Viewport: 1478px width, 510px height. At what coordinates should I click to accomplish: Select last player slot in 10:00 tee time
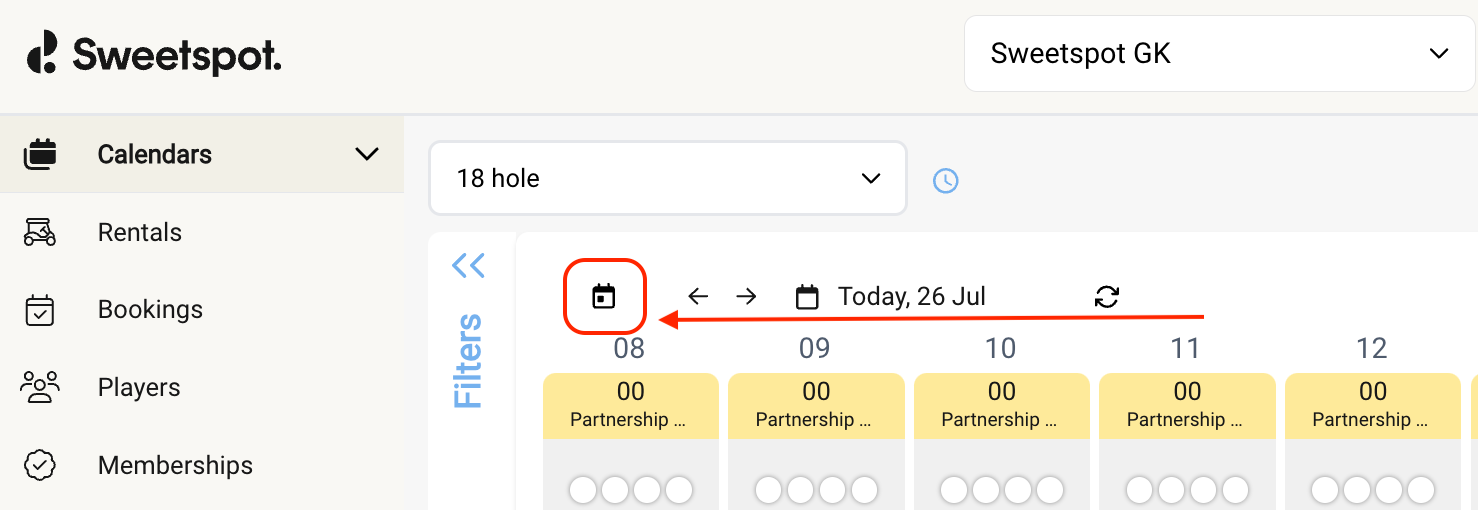[x=1050, y=490]
